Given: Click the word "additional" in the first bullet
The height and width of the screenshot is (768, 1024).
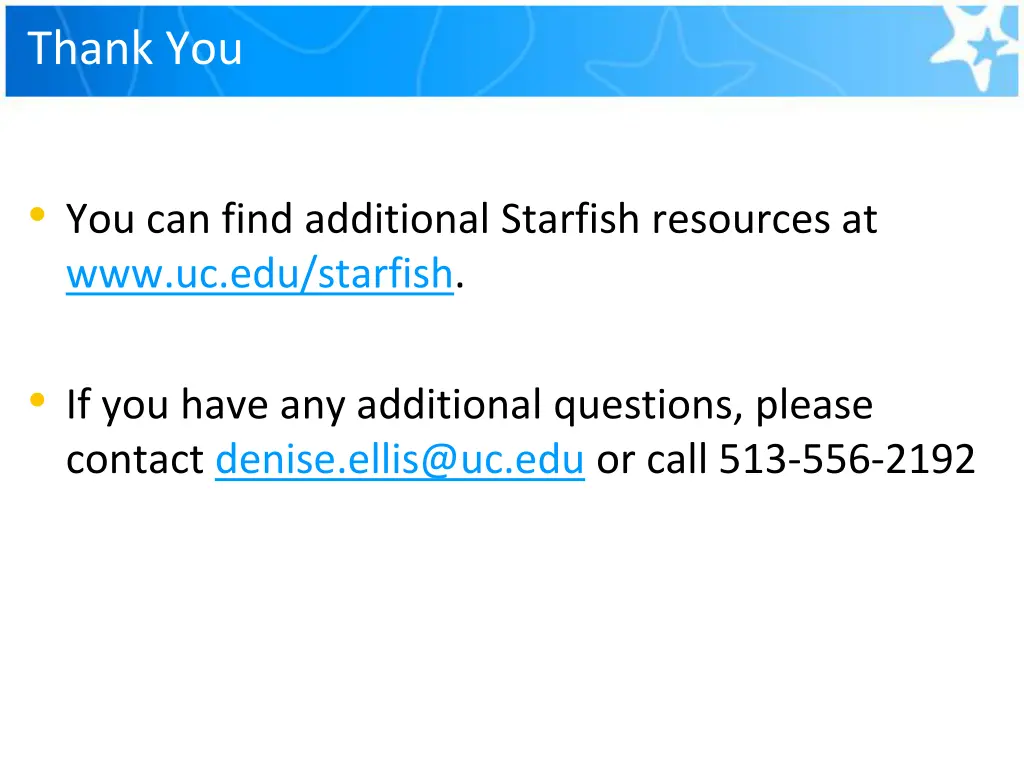Looking at the screenshot, I should pyautogui.click(x=396, y=218).
